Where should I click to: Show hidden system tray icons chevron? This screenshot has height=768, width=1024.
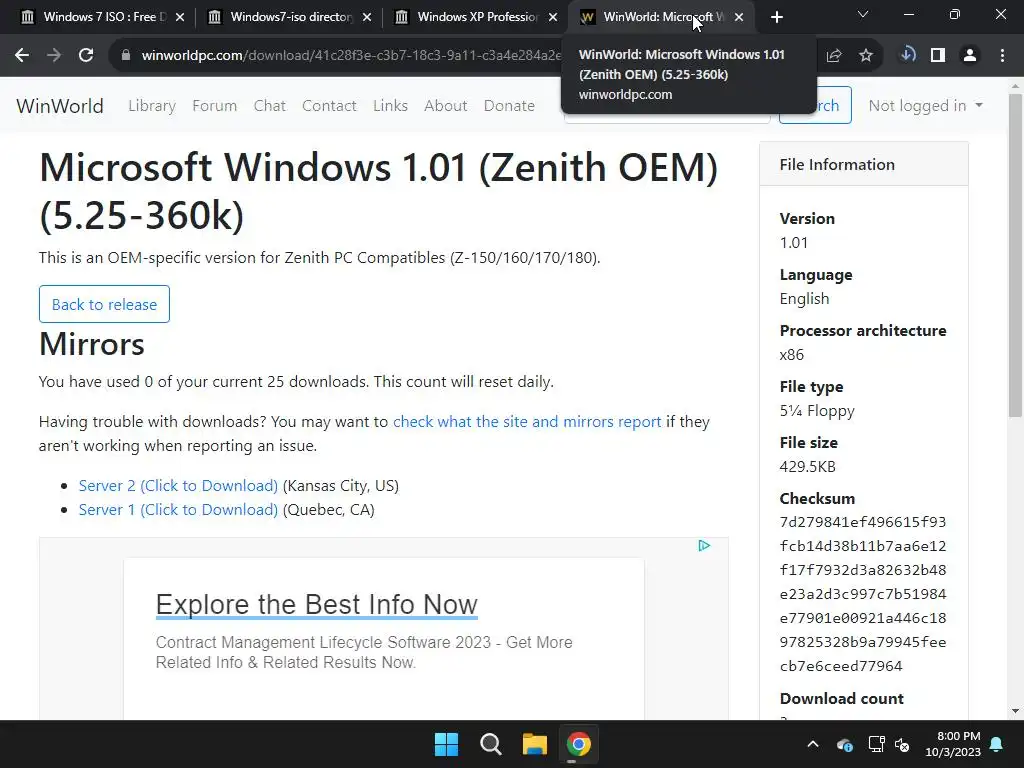click(813, 744)
